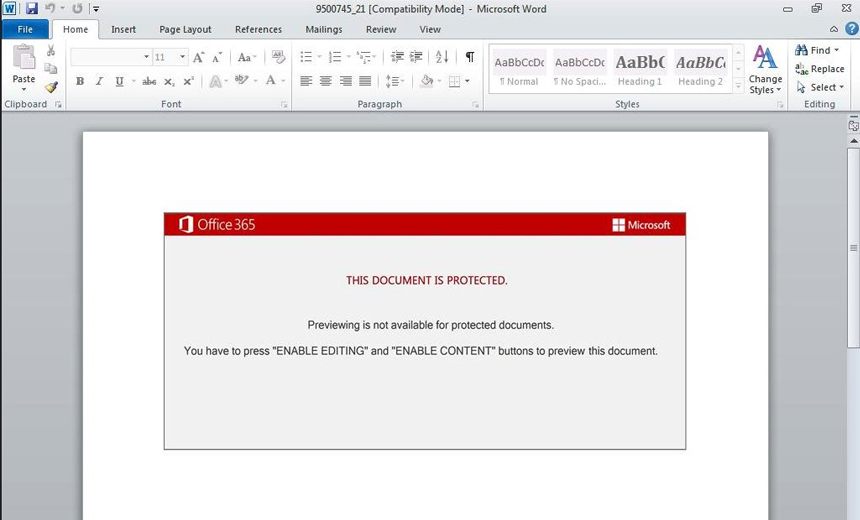Increase paragraph indent
Image resolution: width=860 pixels, height=520 pixels.
(x=416, y=57)
